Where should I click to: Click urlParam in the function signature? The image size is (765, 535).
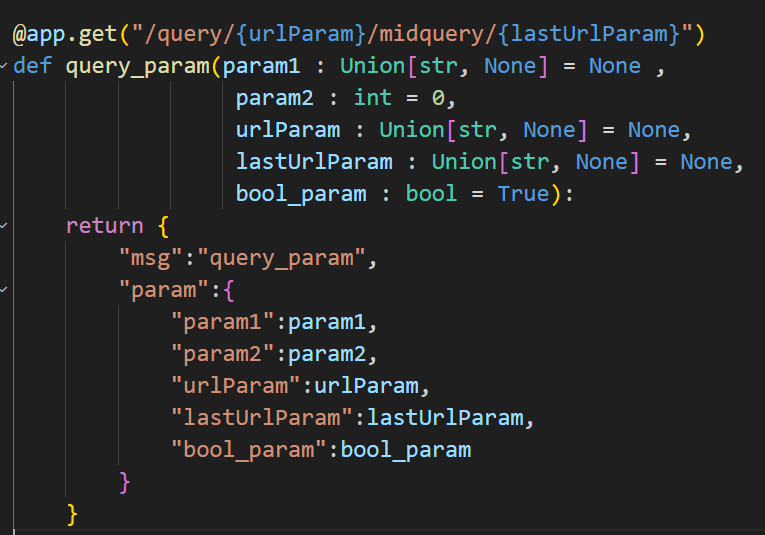(288, 130)
